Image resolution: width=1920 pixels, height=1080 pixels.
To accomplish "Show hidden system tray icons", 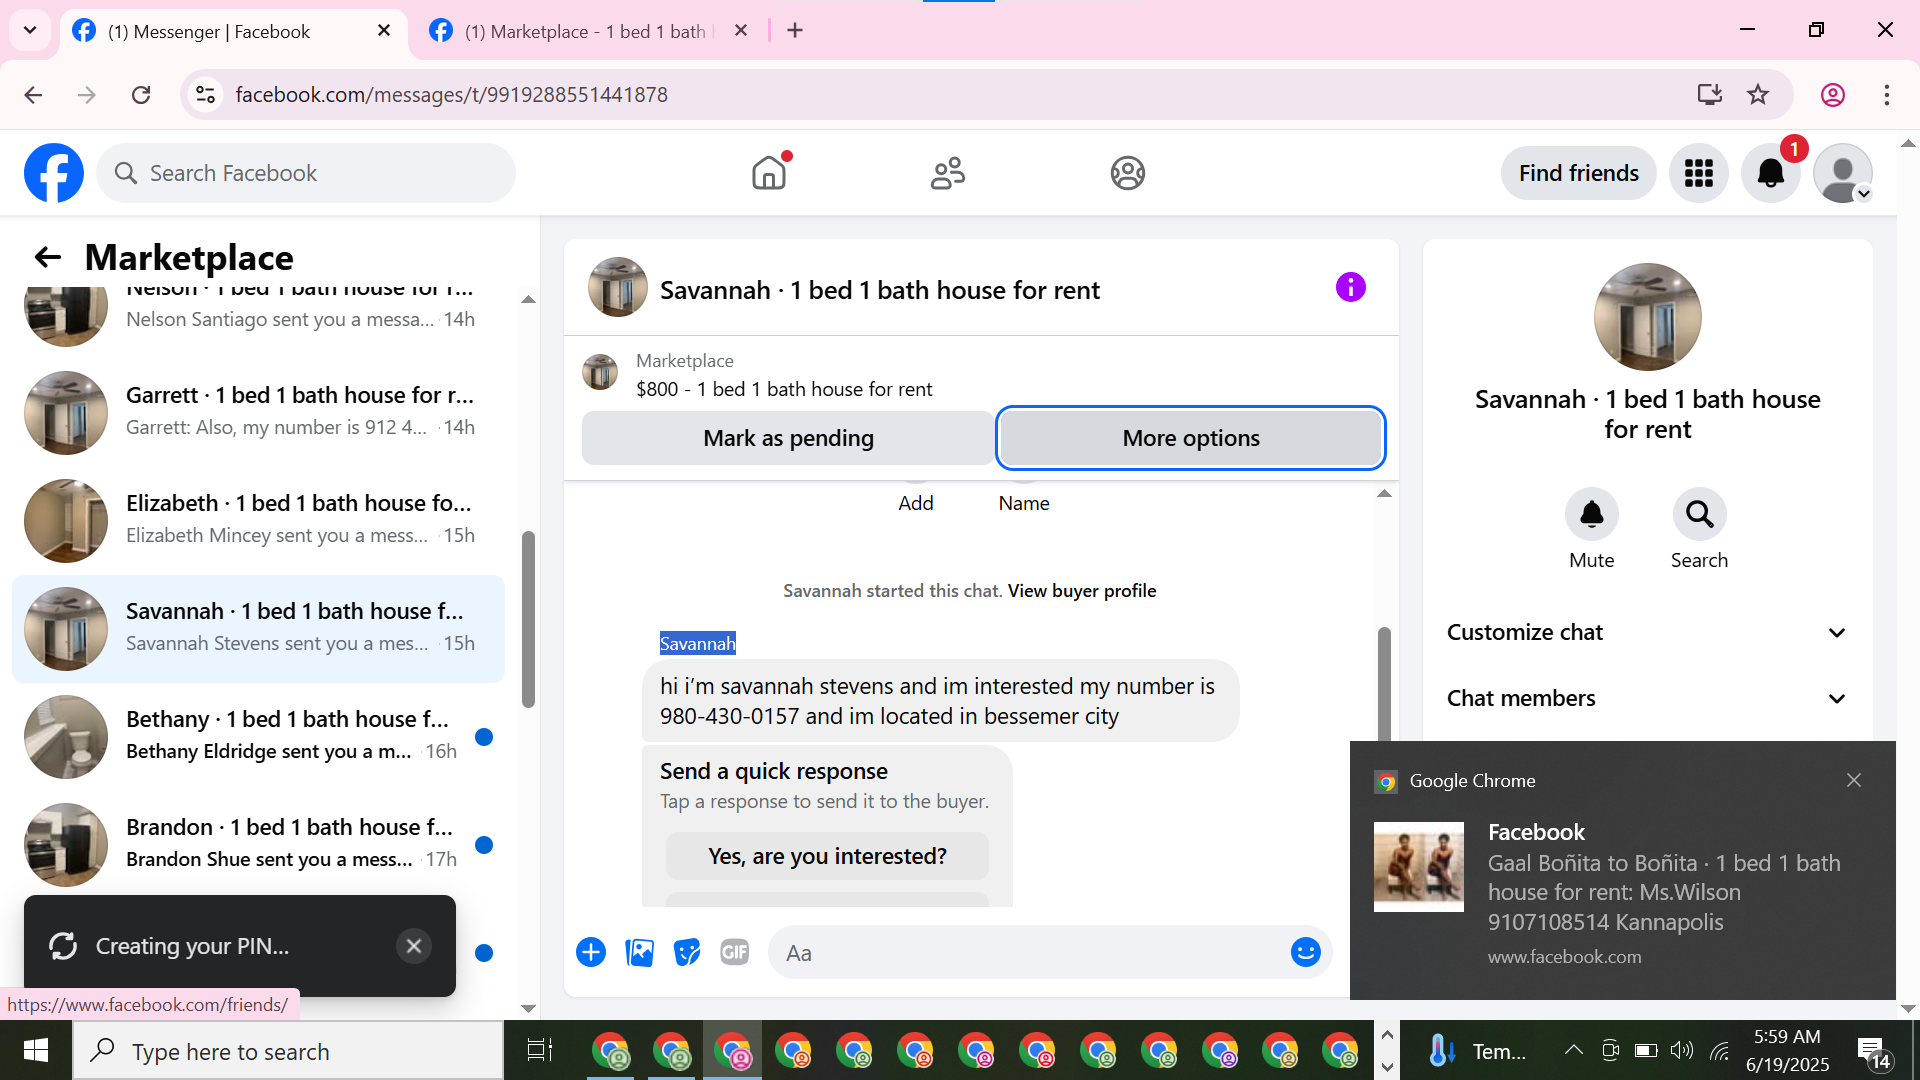I will coord(1573,1050).
